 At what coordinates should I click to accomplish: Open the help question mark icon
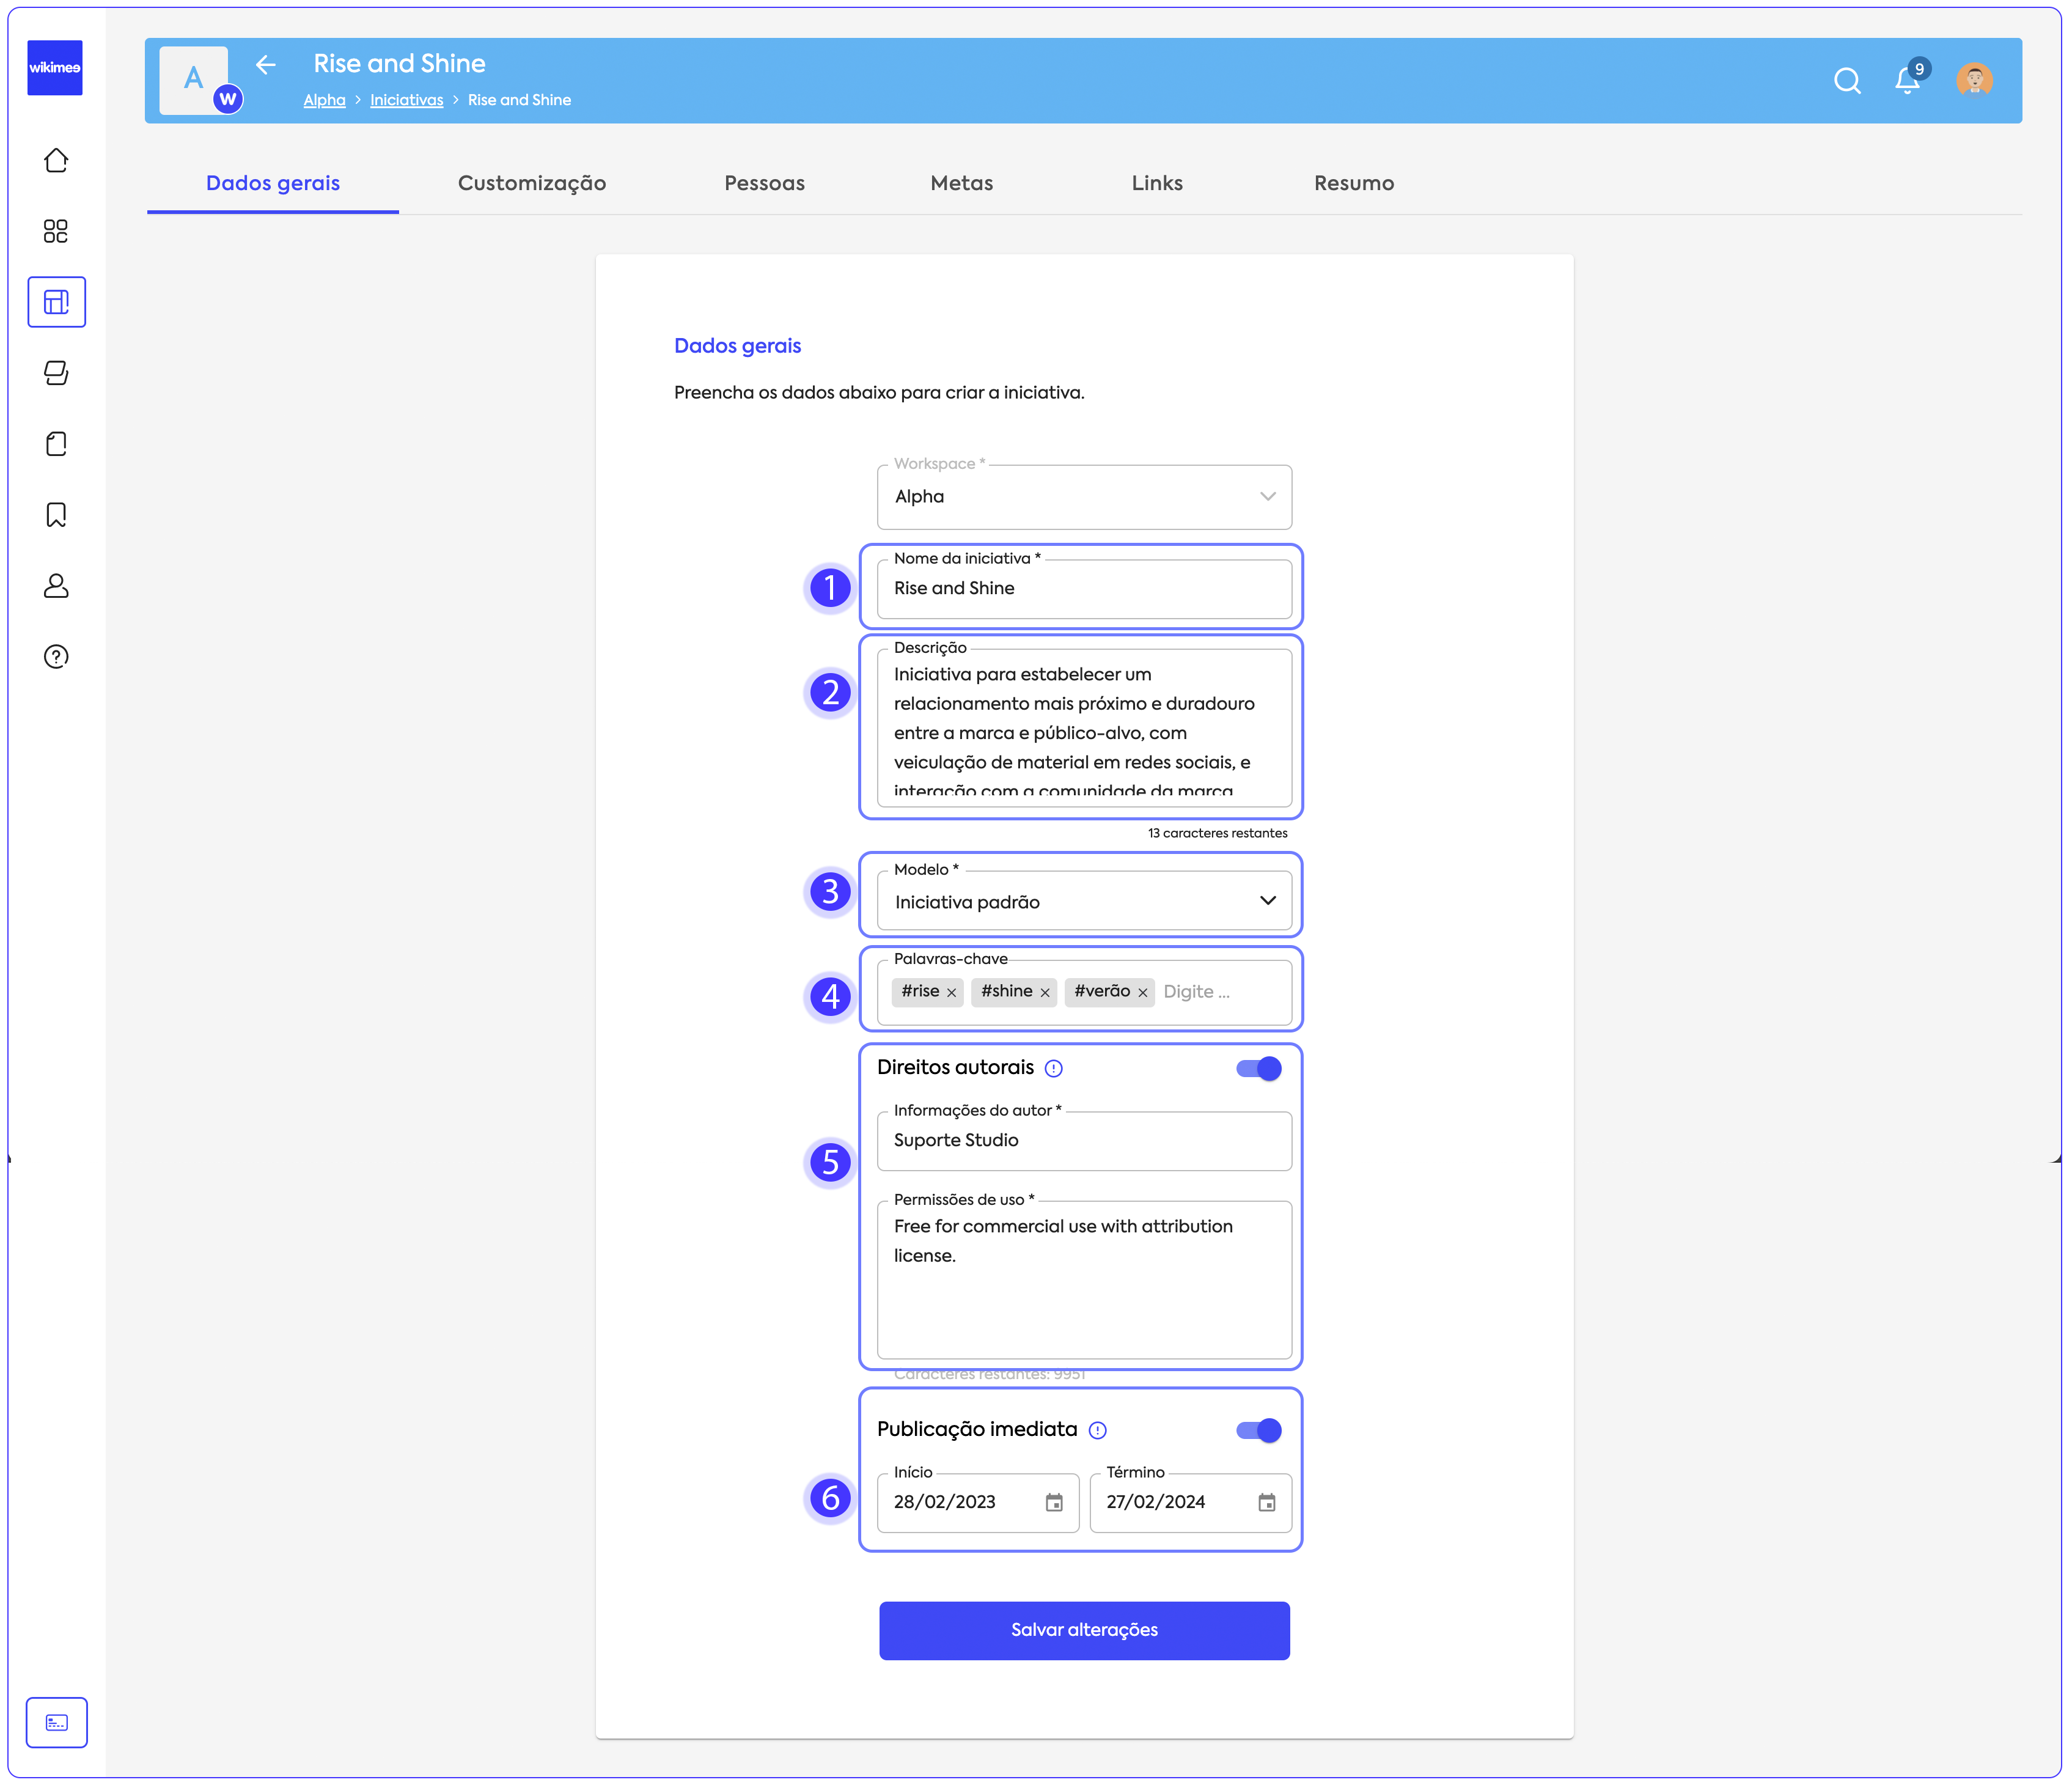[56, 656]
